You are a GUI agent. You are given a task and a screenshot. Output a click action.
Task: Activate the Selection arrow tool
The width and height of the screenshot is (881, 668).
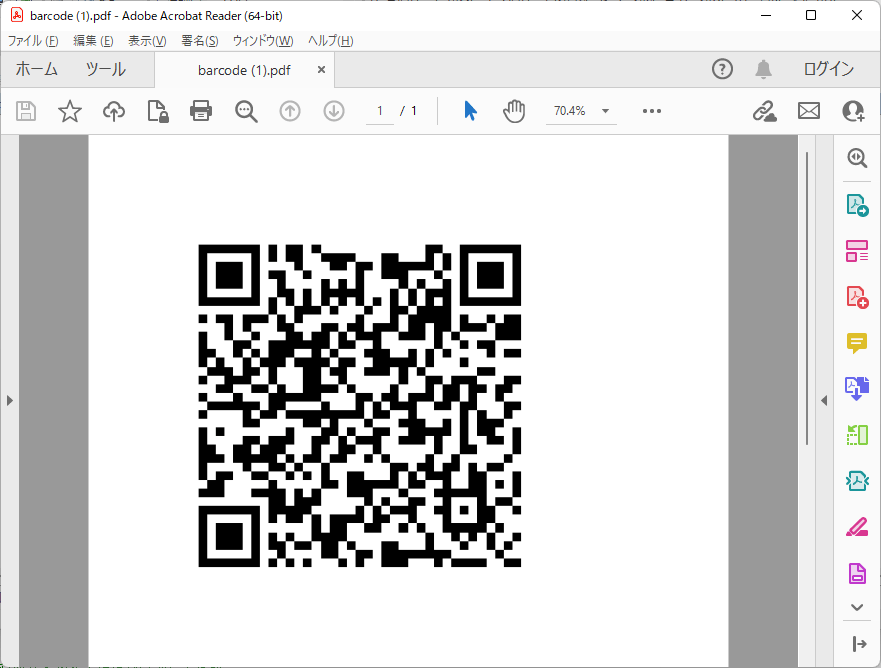click(470, 111)
